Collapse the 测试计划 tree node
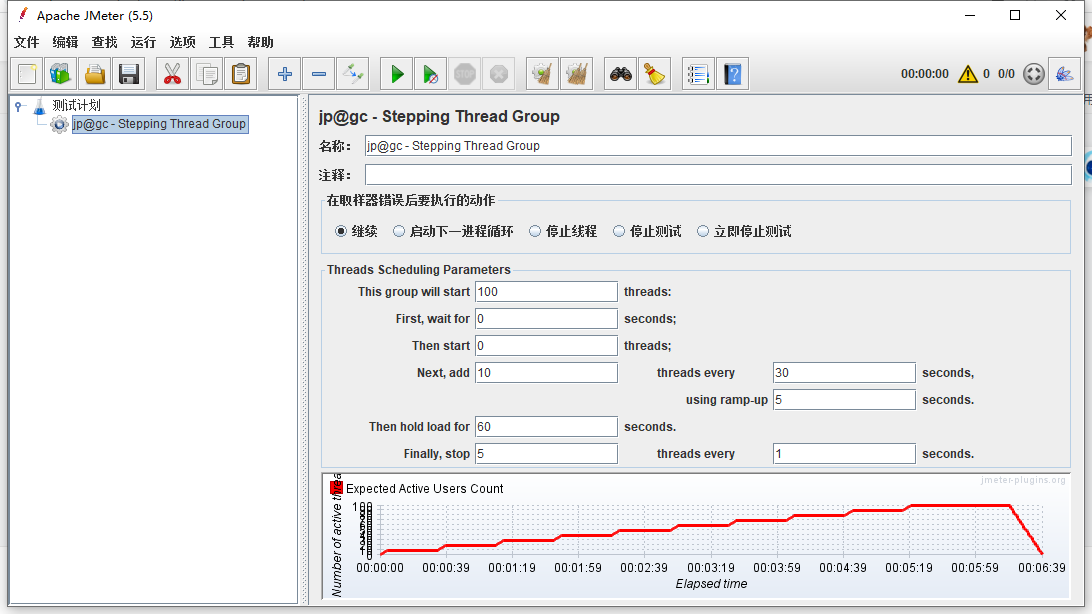This screenshot has width=1092, height=614. (20, 106)
